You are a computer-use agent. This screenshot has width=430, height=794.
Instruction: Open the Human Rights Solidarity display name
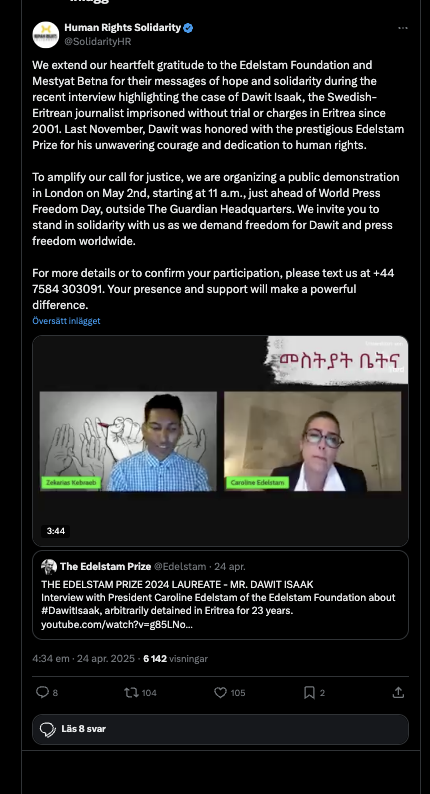pyautogui.click(x=123, y=27)
